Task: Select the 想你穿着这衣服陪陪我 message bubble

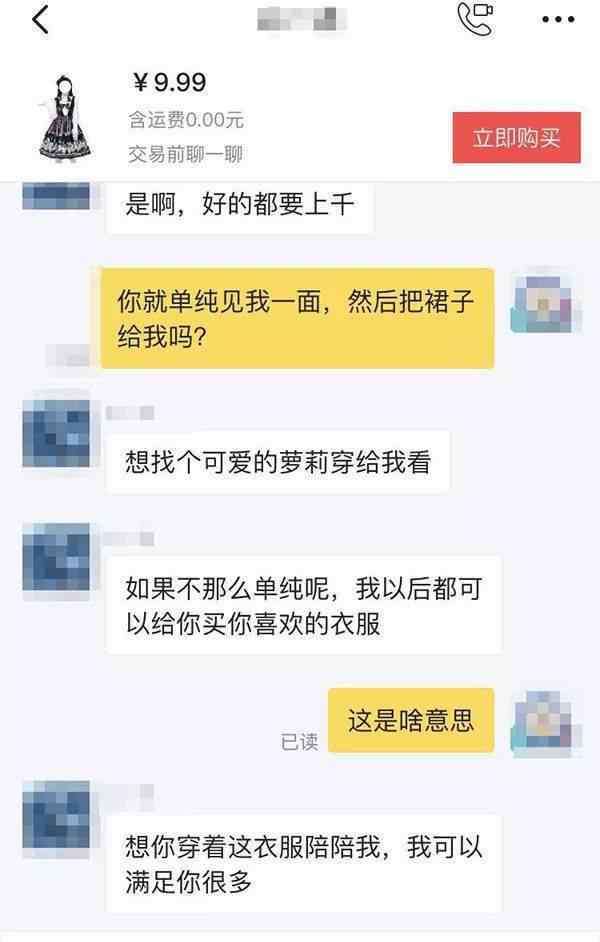Action: tap(304, 863)
